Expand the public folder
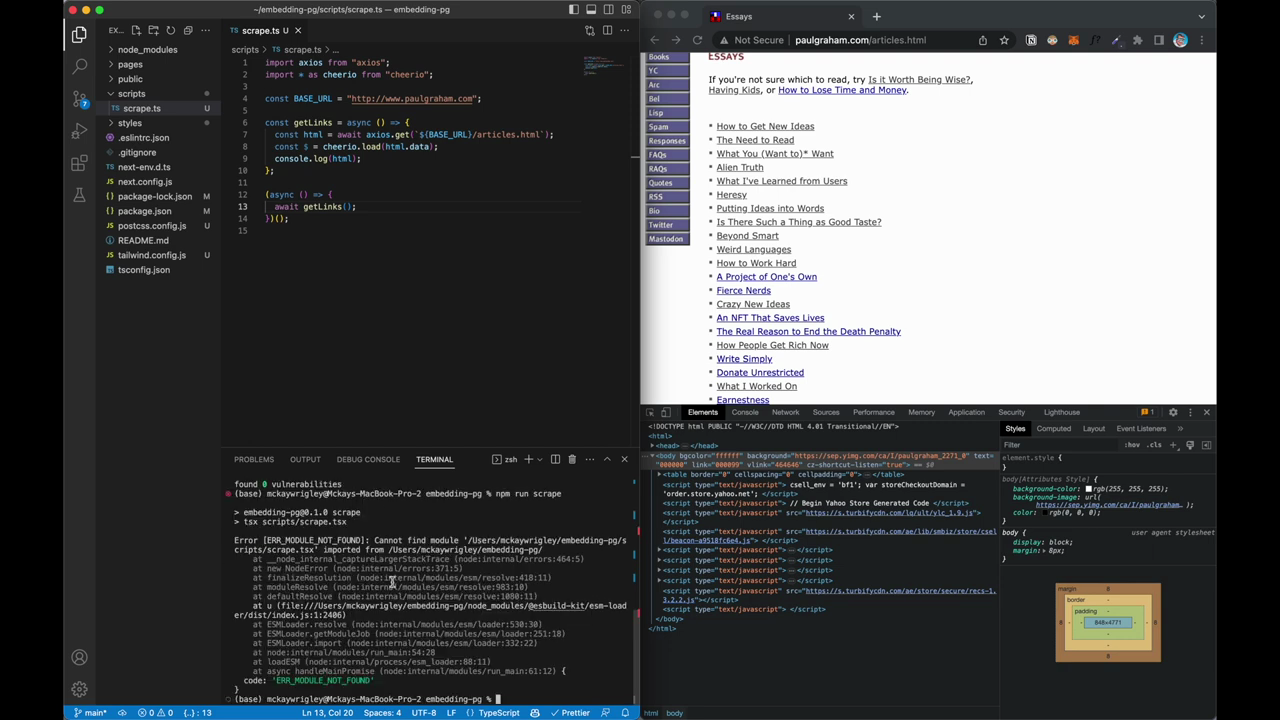The height and width of the screenshot is (720, 1280). coord(130,79)
